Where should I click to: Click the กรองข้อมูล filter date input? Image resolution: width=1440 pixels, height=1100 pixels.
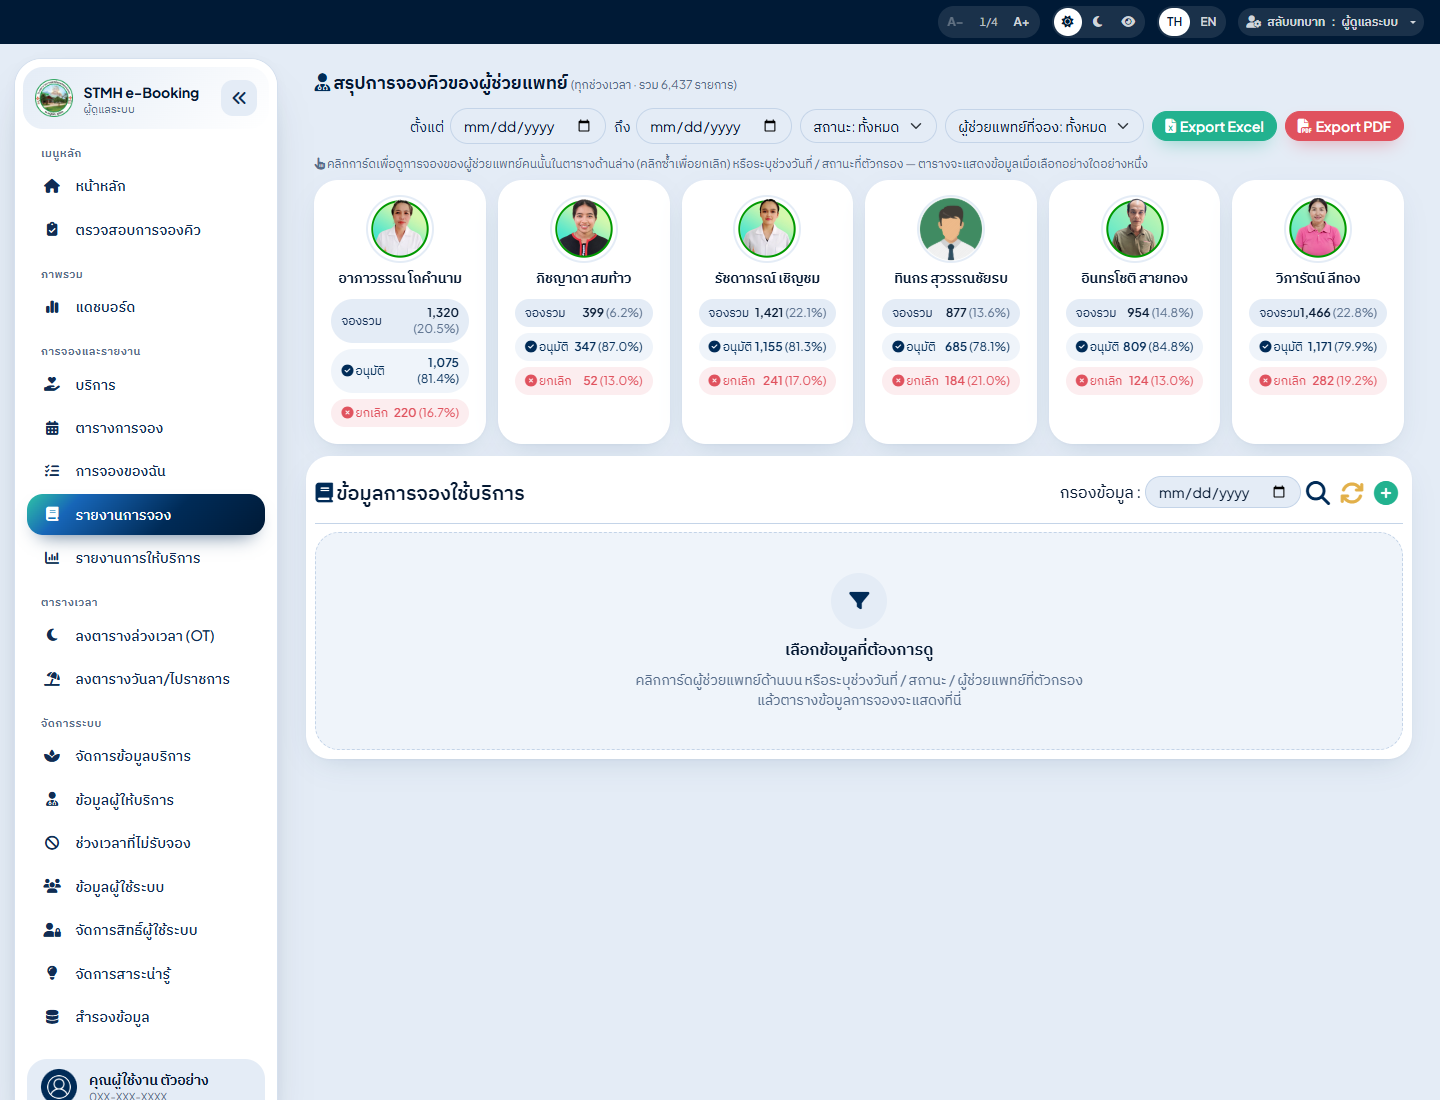tap(1223, 492)
